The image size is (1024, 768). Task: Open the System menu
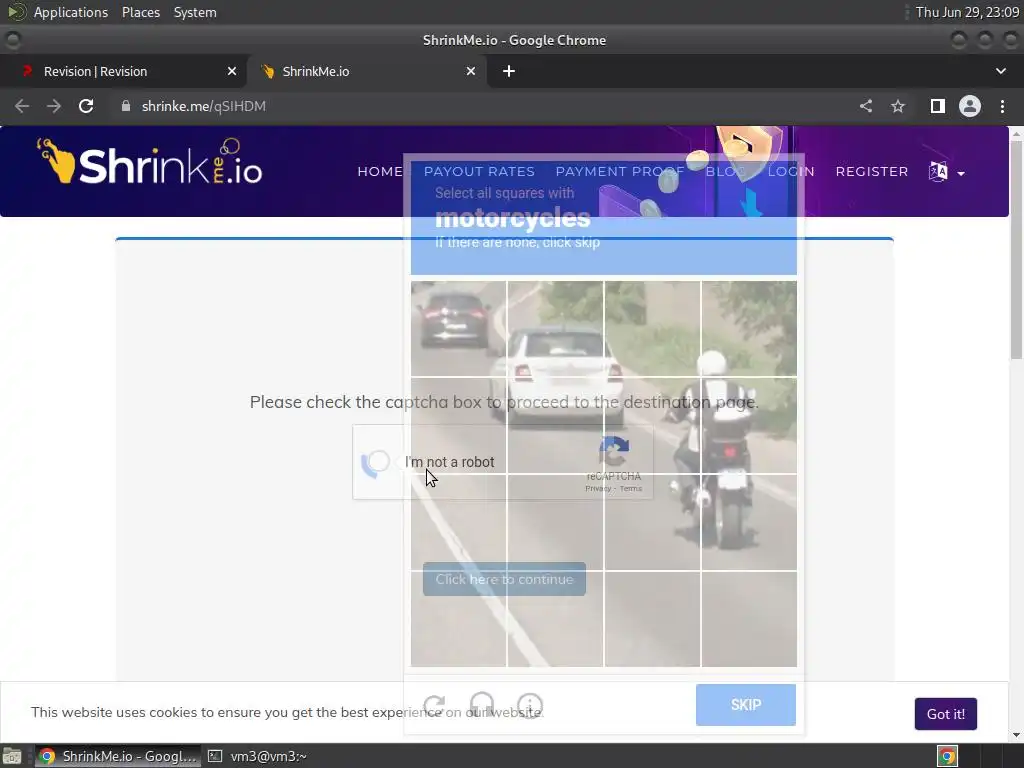pos(195,12)
